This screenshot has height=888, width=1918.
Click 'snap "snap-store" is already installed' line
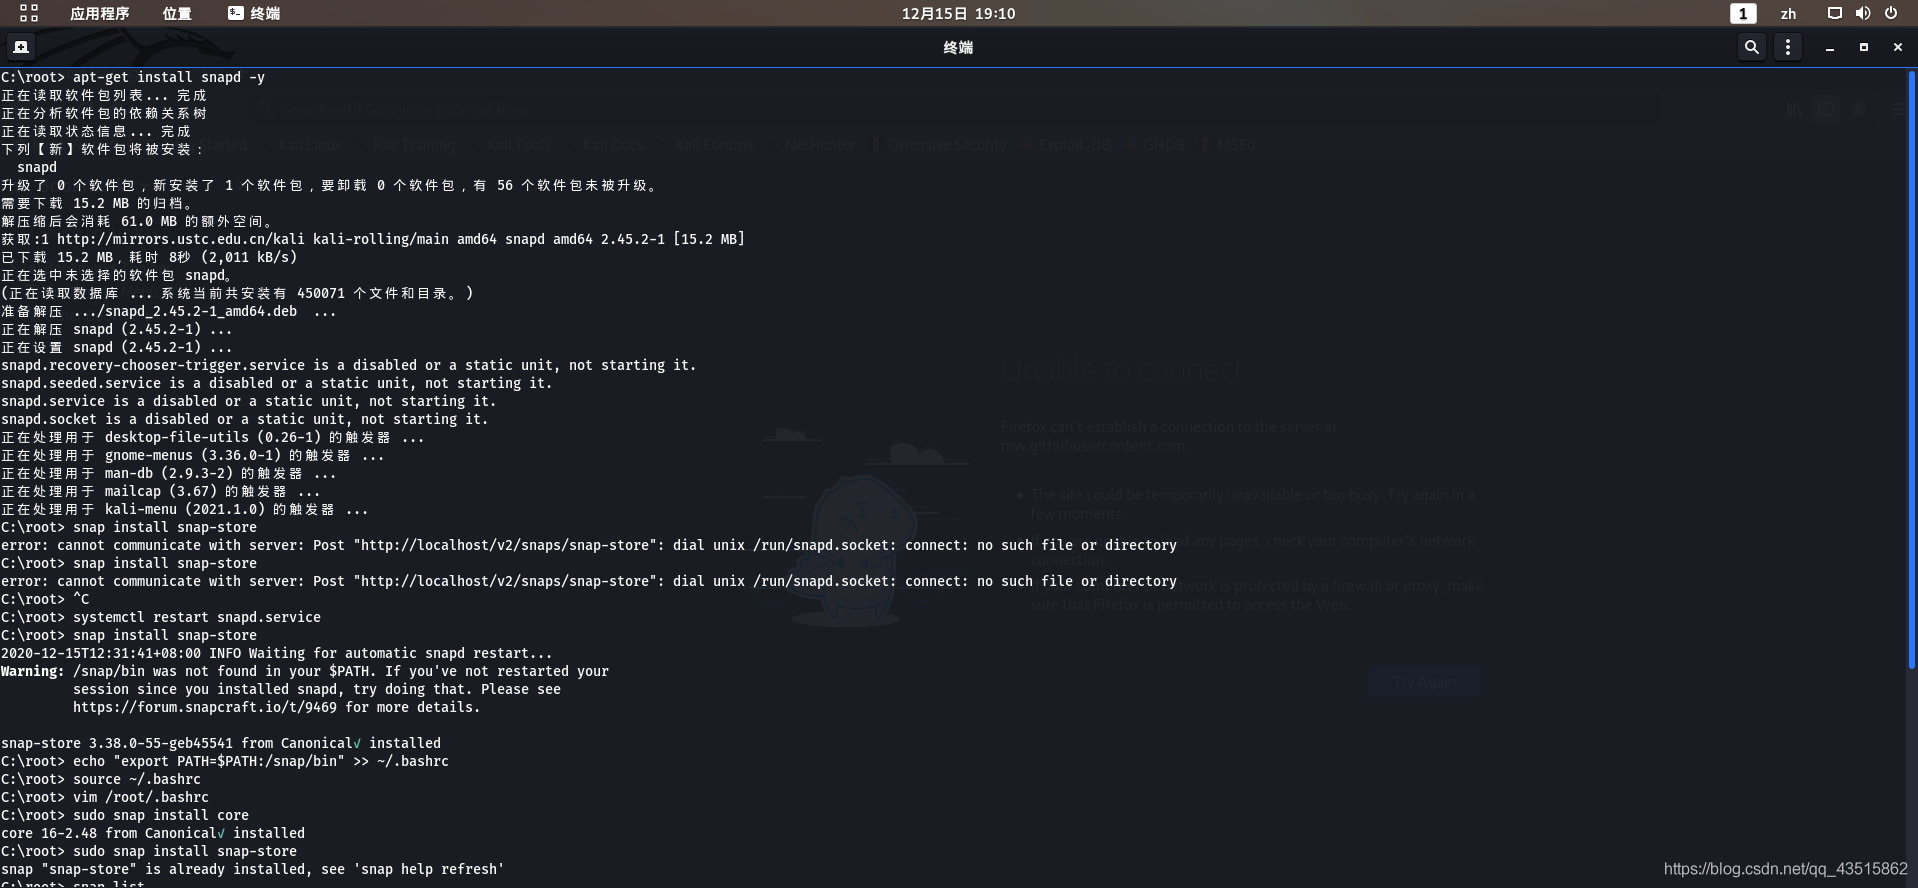pyautogui.click(x=253, y=869)
